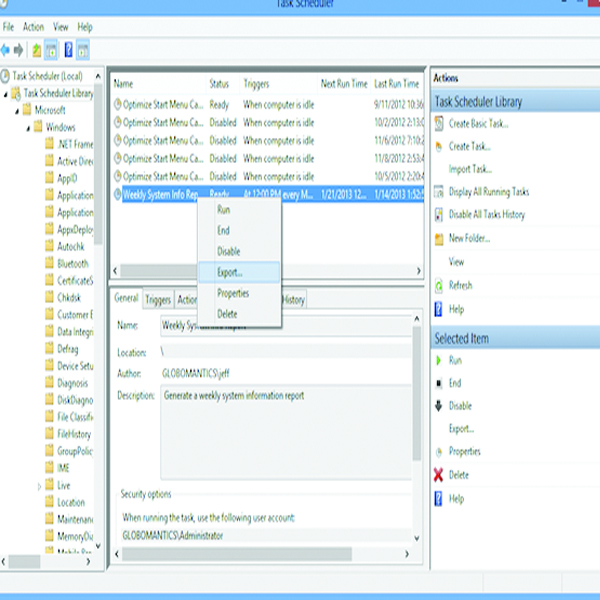
Task: Sort tasks by the Status column header
Action: 223,84
